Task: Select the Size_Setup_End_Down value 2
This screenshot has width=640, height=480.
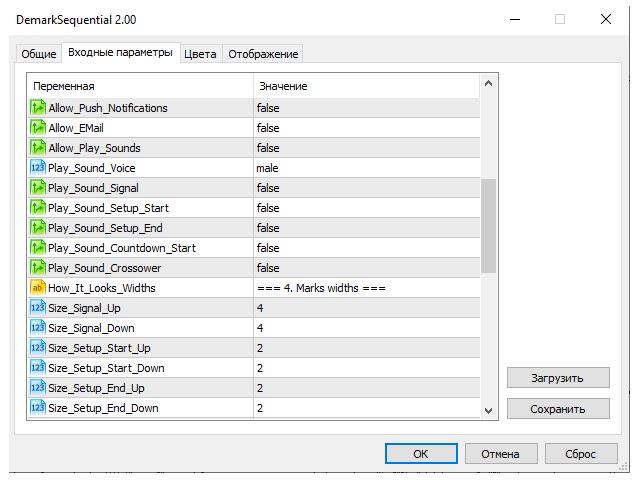Action: click(x=260, y=408)
